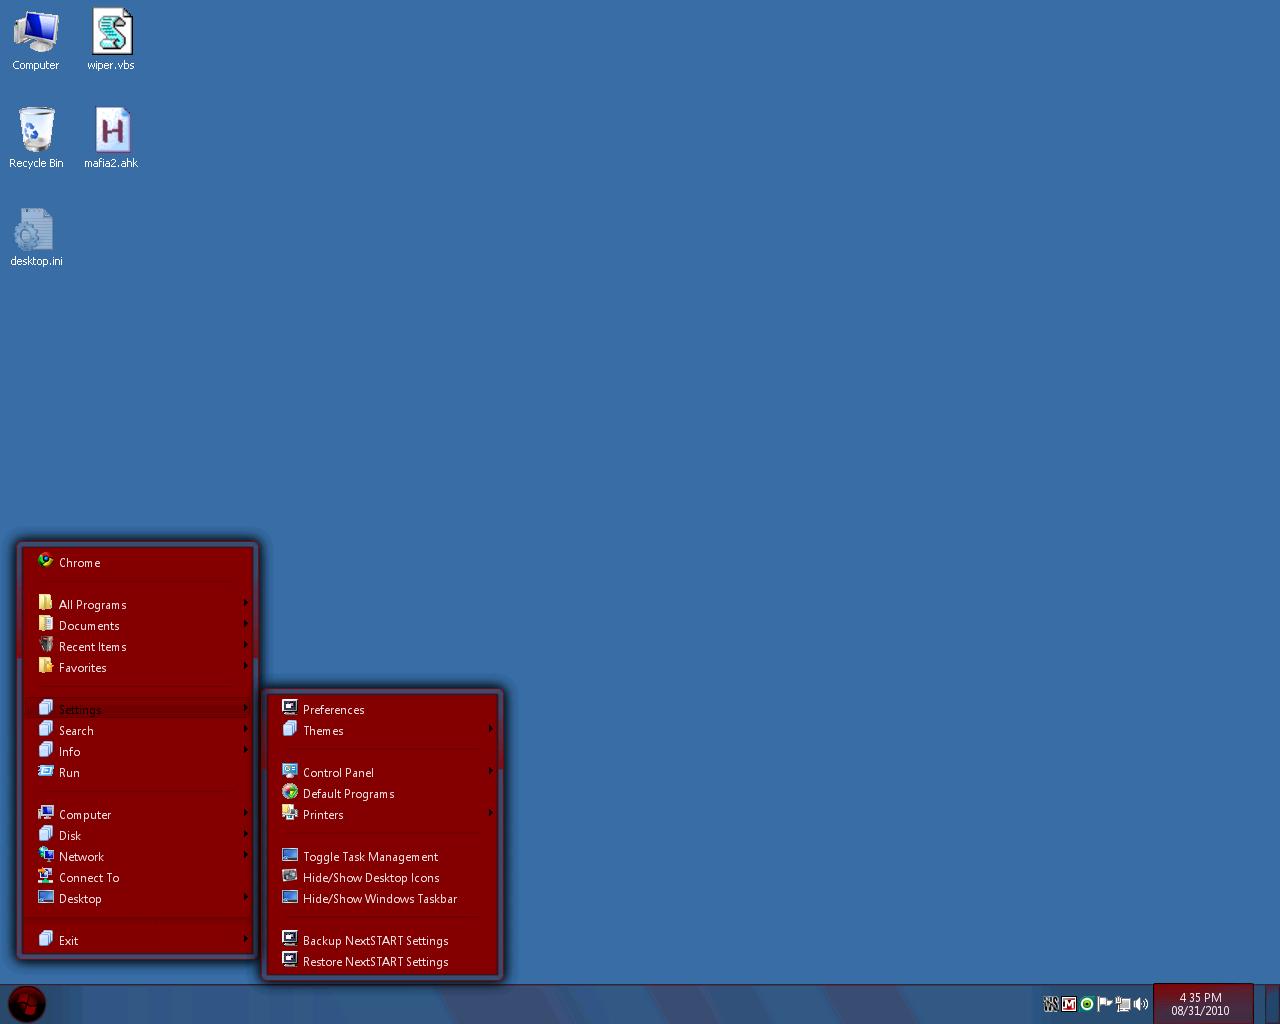Click the taskbar clock showing 4:35 PM
Screen dimensions: 1280x1024
(1201, 1004)
